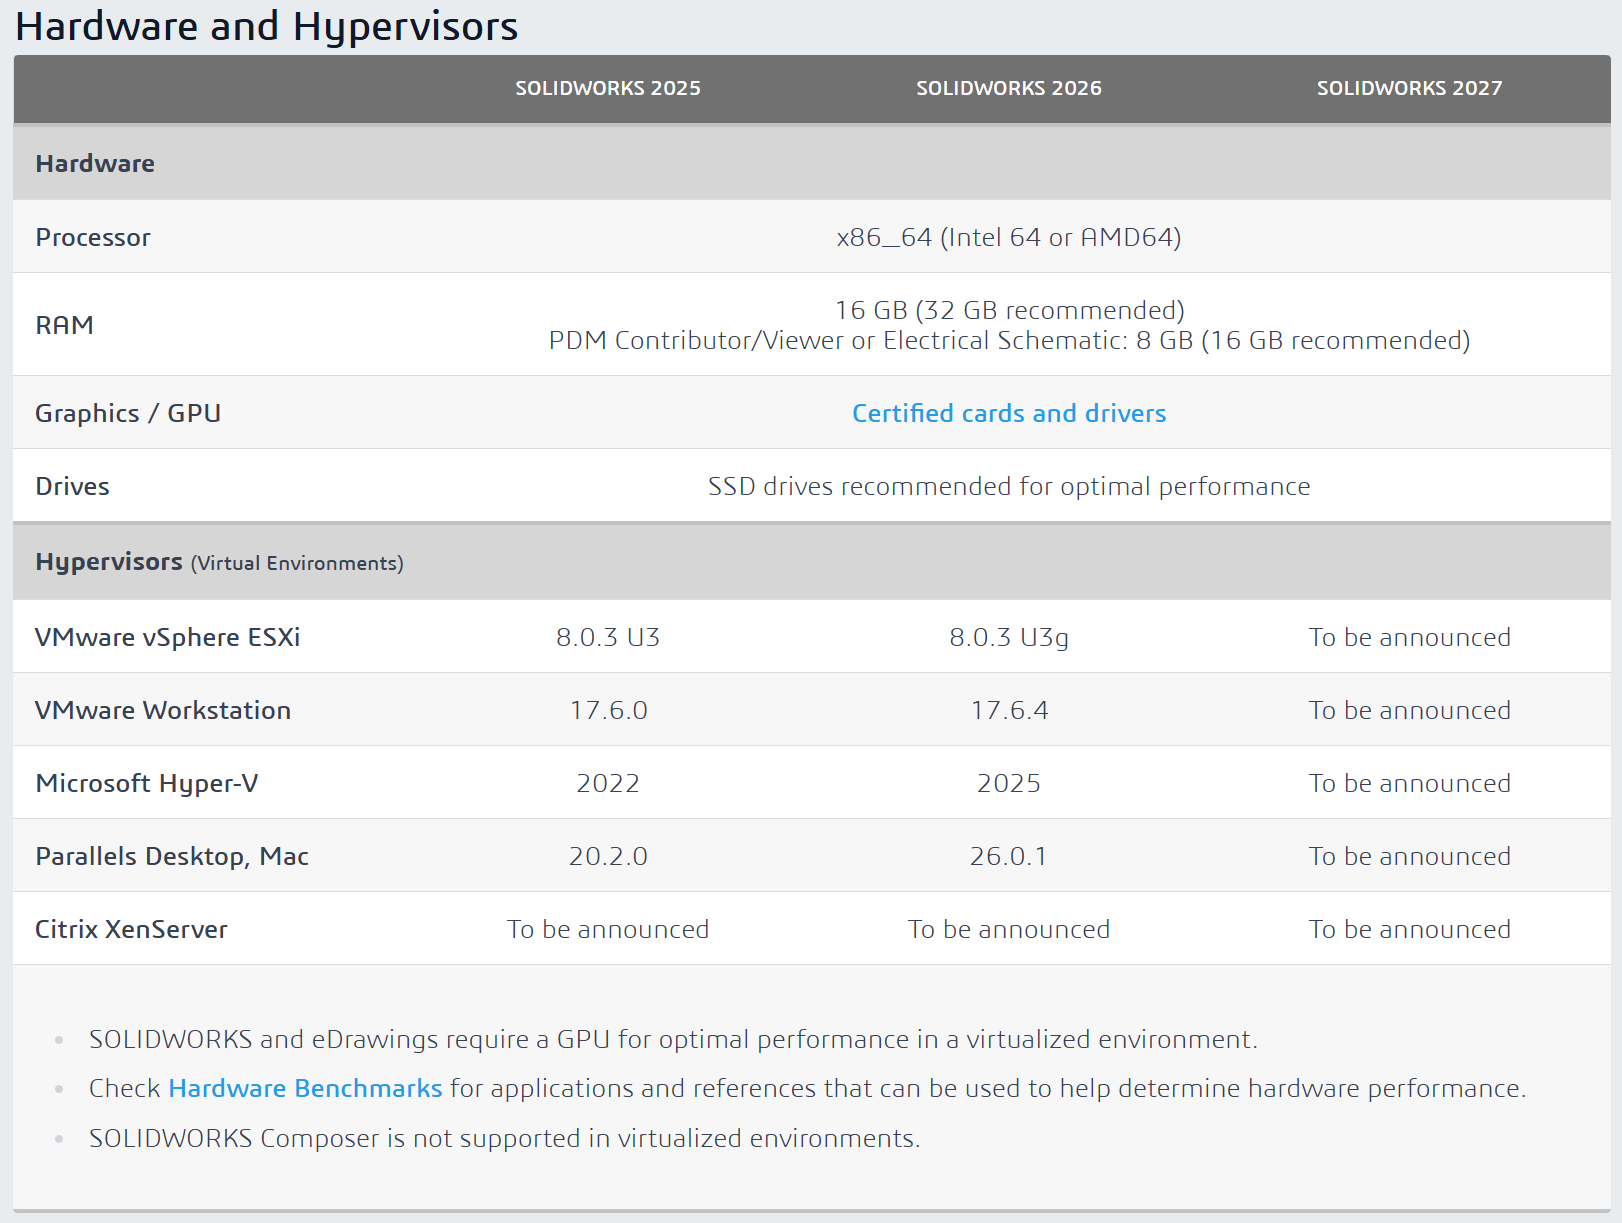Click the SOLIDWORKS Composer not supported note
This screenshot has width=1622, height=1223.
point(504,1138)
